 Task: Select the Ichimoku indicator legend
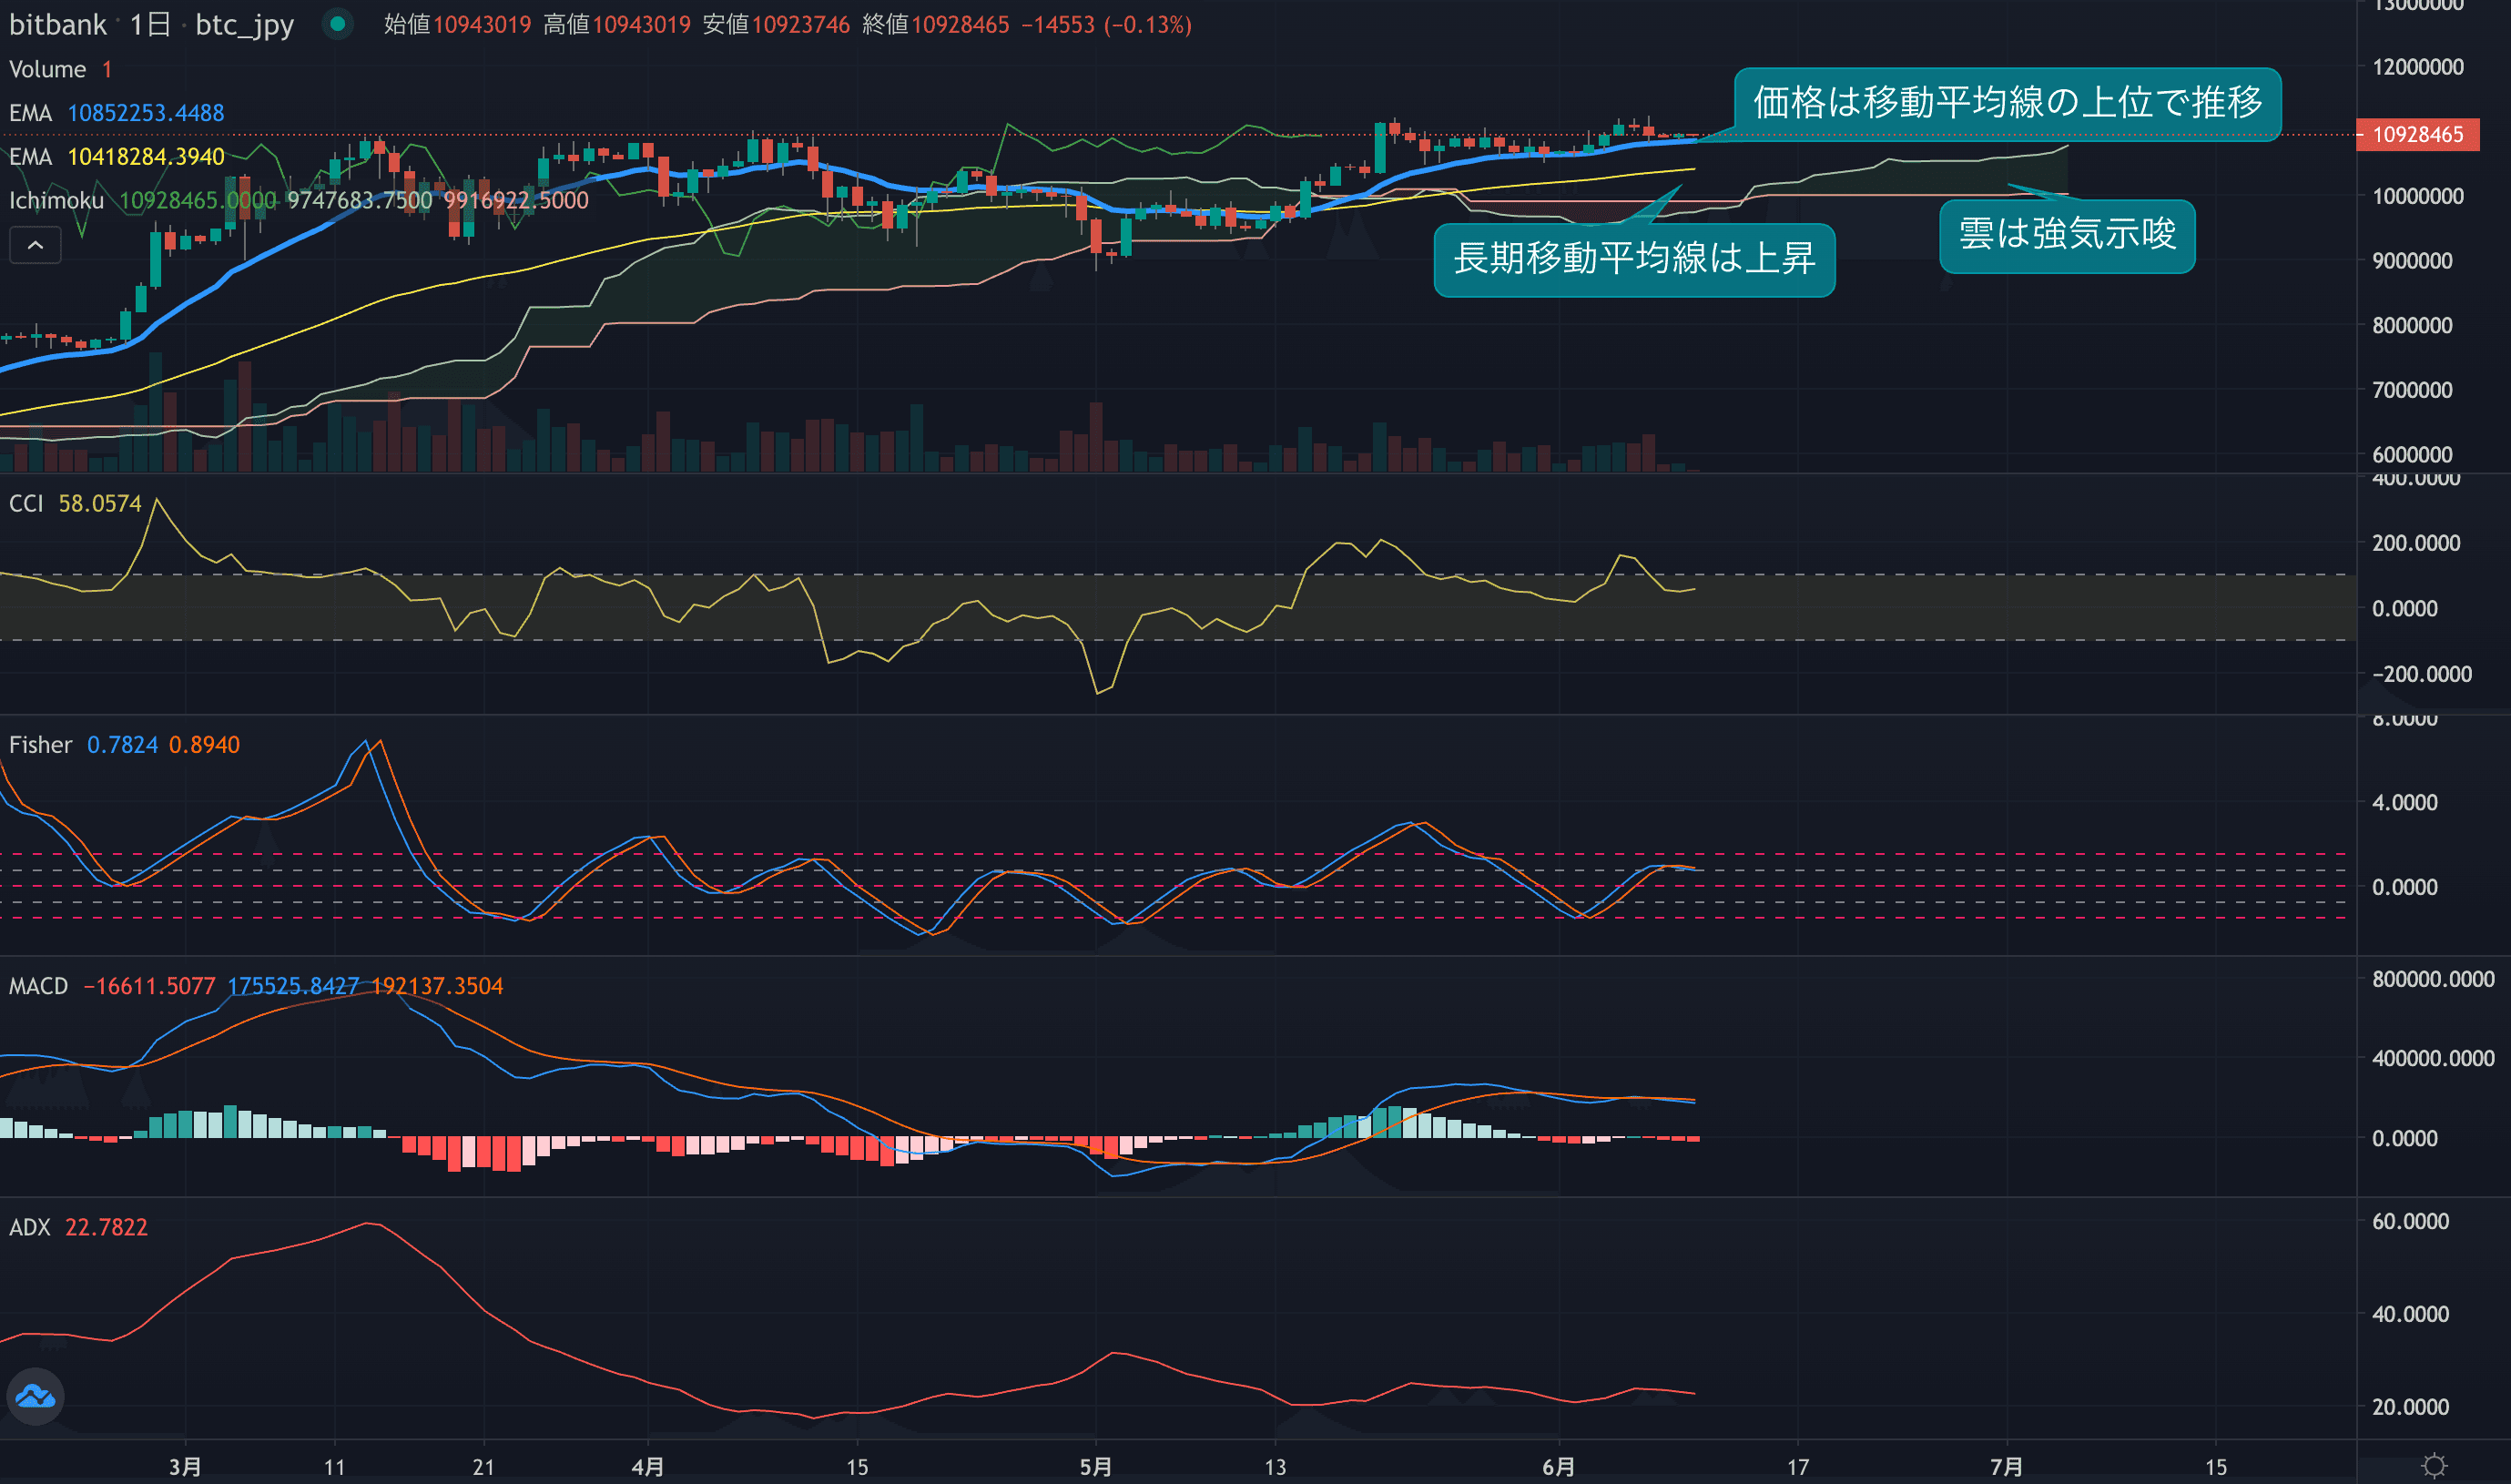click(x=56, y=201)
